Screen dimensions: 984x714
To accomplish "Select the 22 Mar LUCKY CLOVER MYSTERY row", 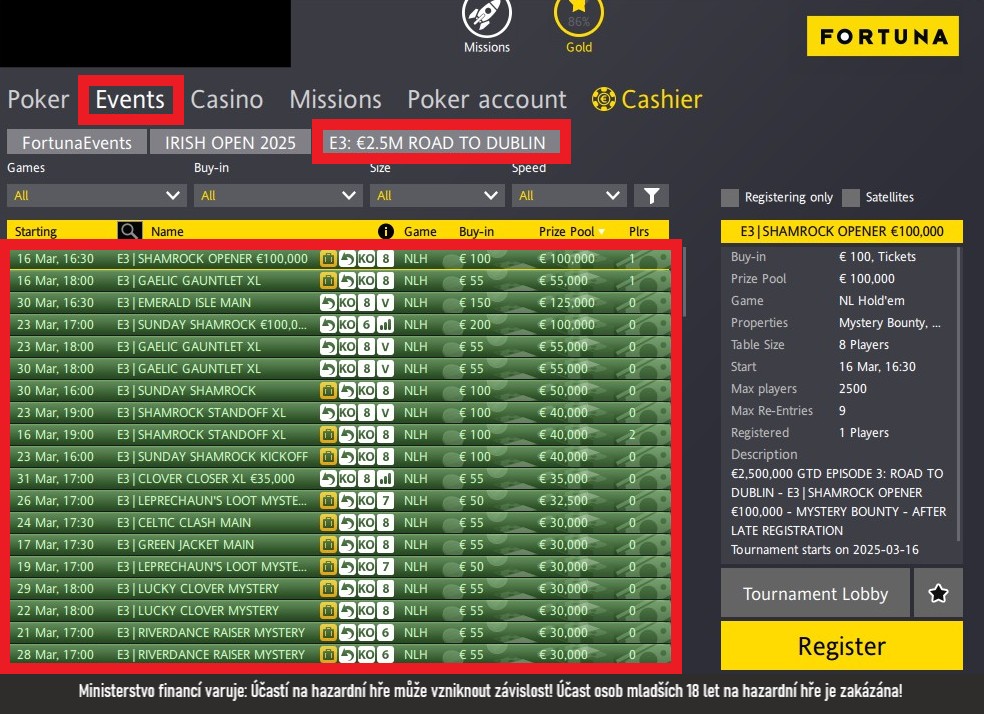I will tap(340, 610).
